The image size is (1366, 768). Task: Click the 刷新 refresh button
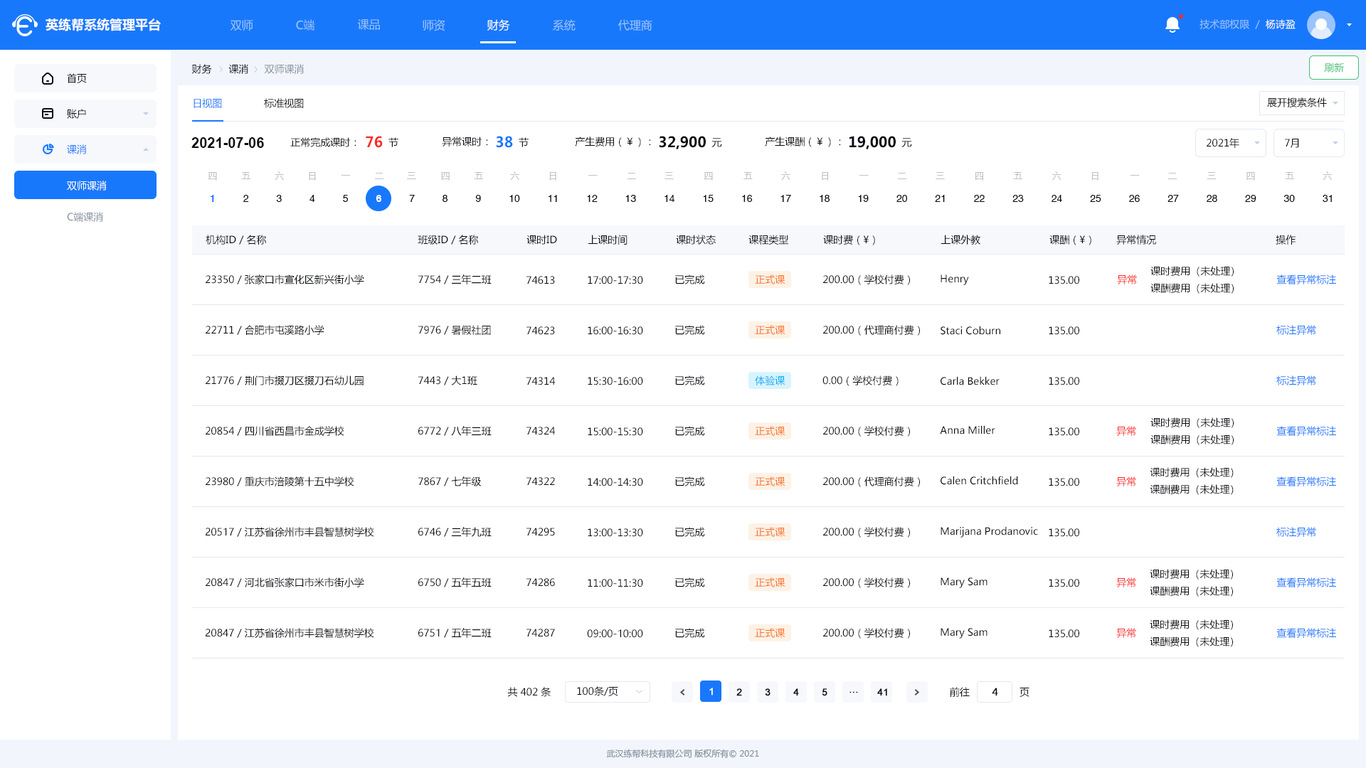[1334, 68]
